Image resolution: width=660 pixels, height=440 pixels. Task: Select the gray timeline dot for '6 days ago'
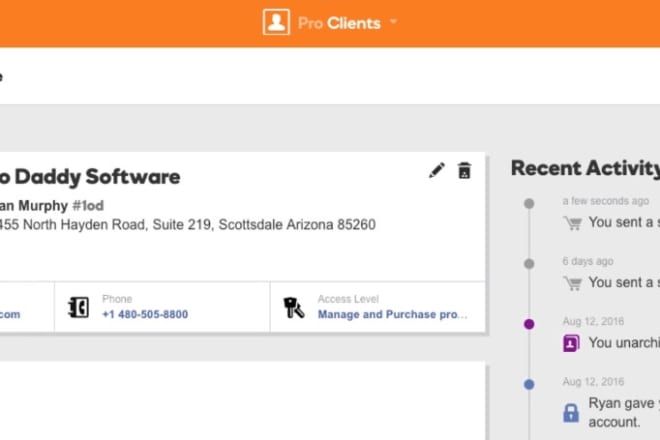point(529,264)
